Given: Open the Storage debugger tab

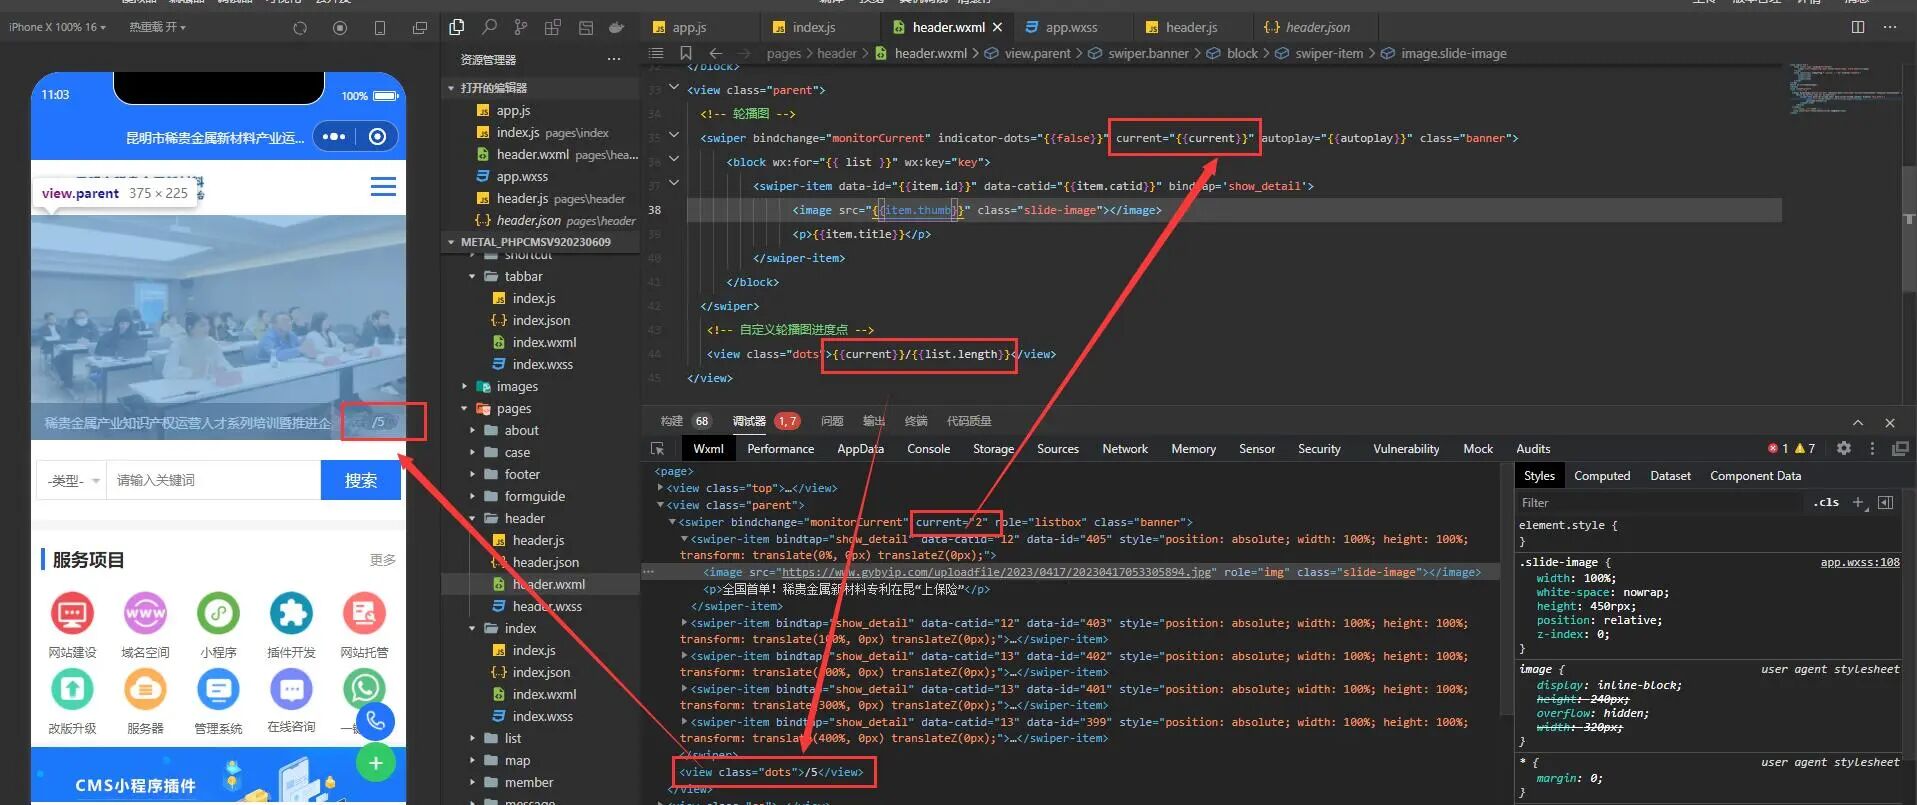Looking at the screenshot, I should coord(993,449).
